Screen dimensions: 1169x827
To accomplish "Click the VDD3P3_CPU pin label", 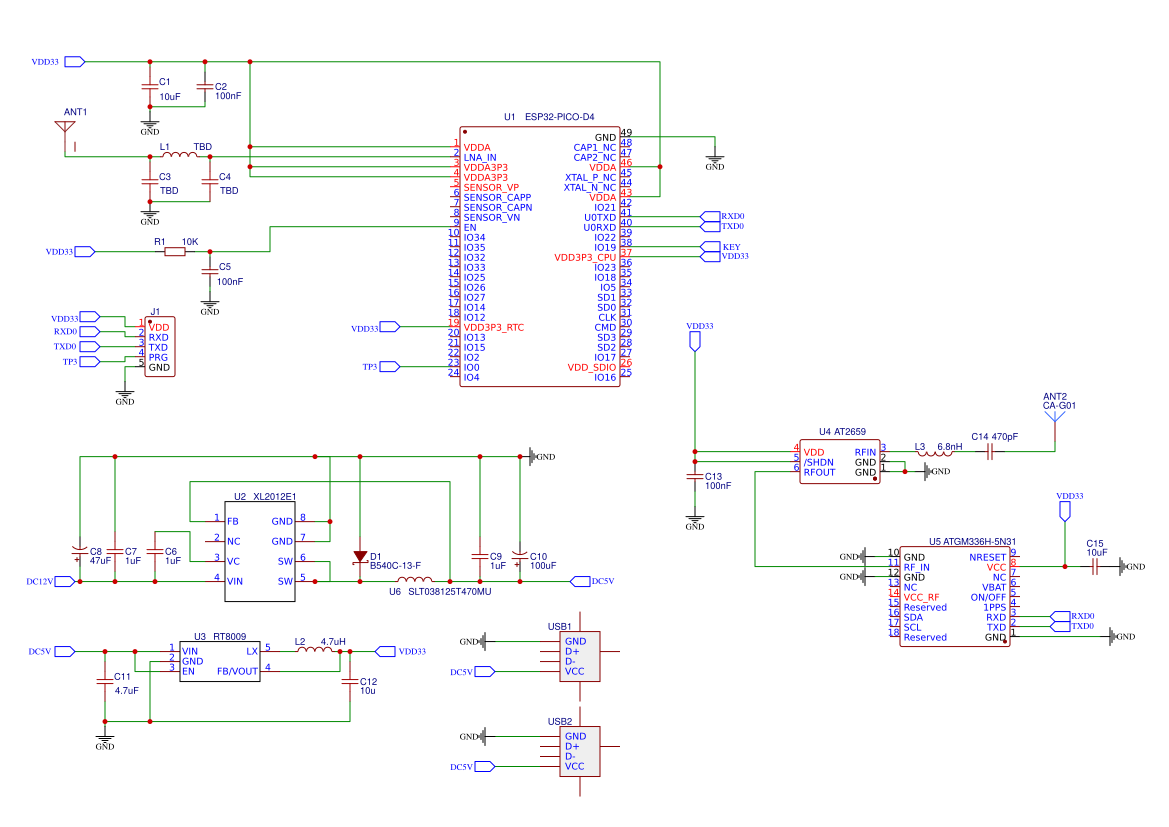I will 585,258.
